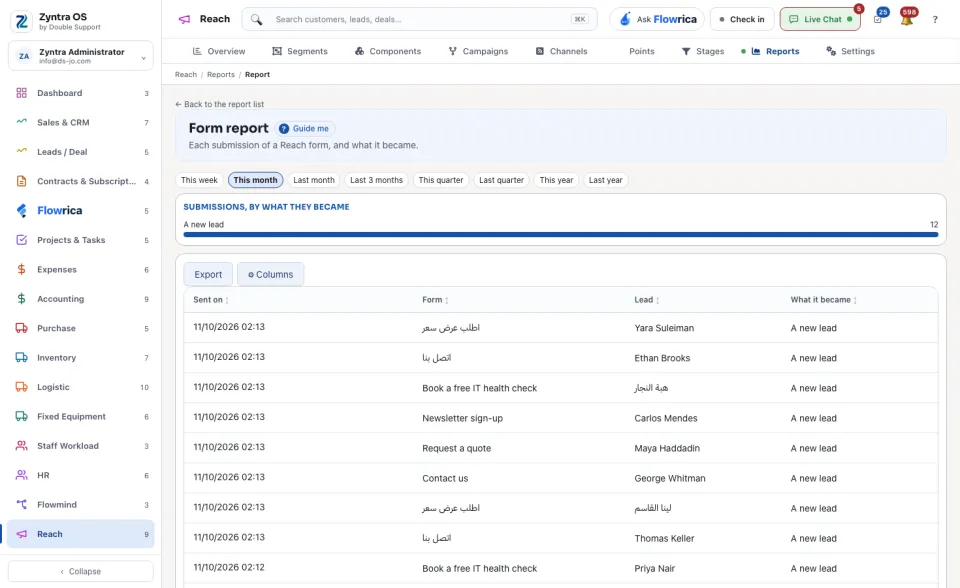Viewport: 960px width, 588px height.
Task: Open the Flowrica sidebar icon
Action: point(21,210)
